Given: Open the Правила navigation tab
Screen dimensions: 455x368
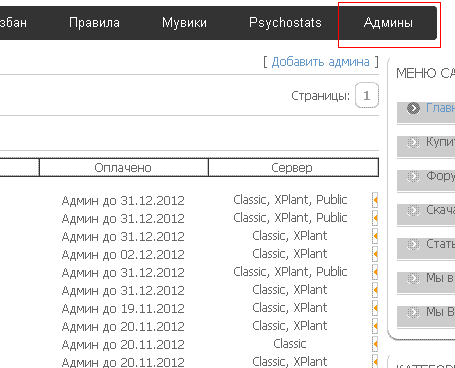Looking at the screenshot, I should click(x=94, y=23).
